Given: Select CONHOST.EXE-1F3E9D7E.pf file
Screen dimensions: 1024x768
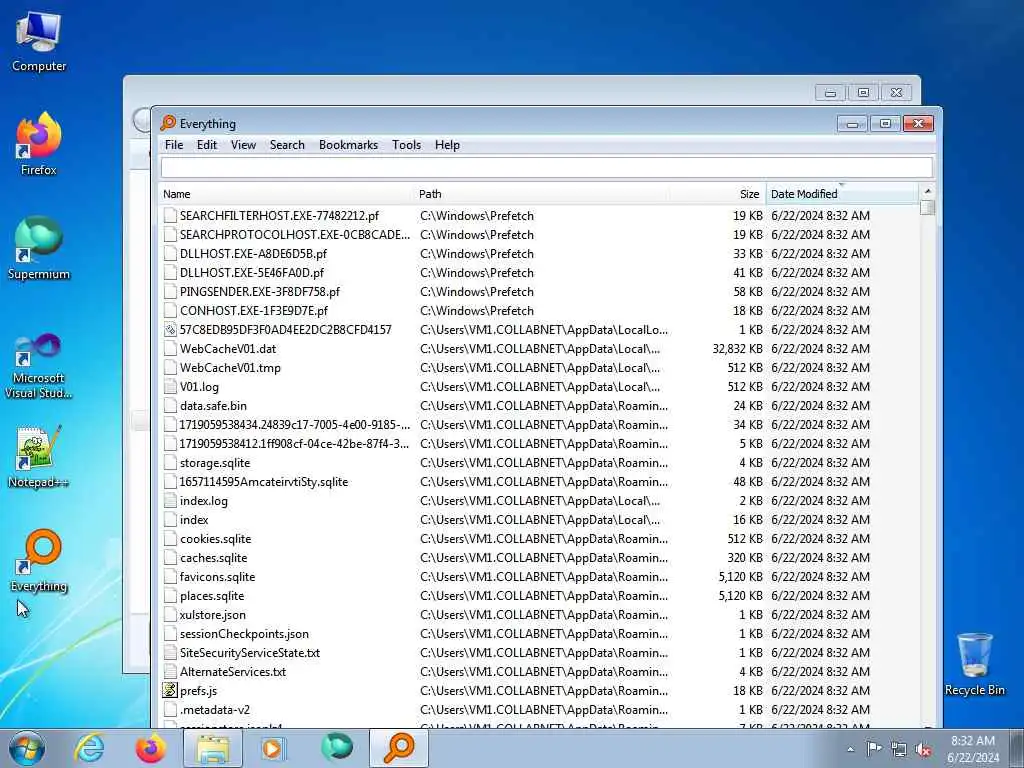Looking at the screenshot, I should [x=254, y=310].
